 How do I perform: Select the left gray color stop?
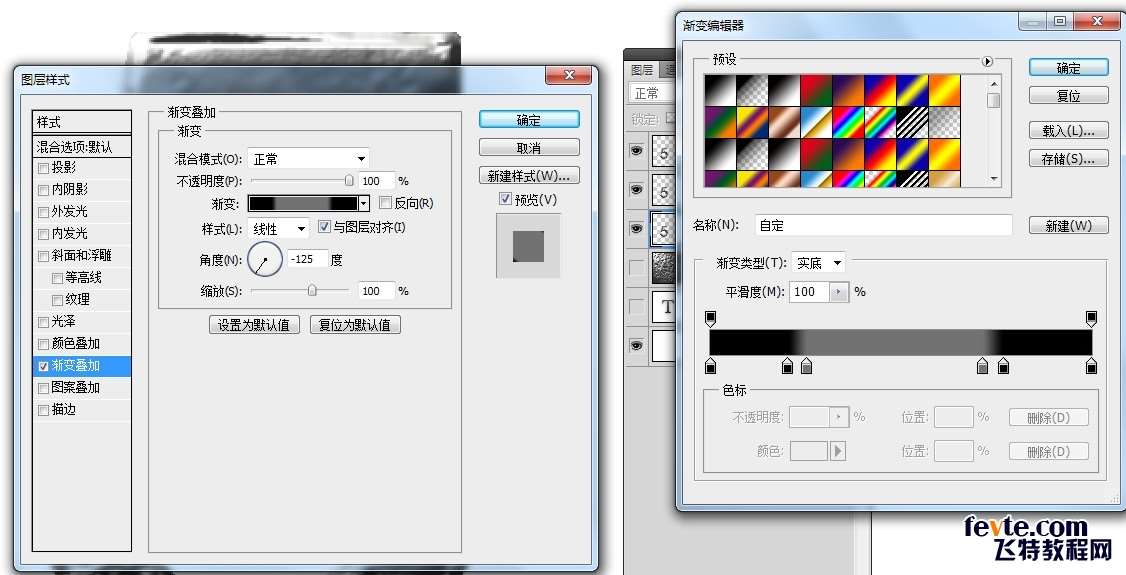pos(806,367)
